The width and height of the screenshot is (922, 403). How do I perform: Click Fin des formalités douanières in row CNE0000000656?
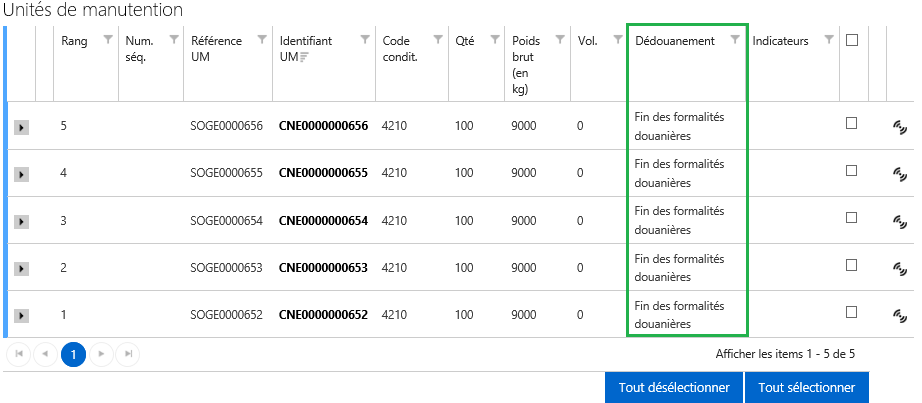679,126
